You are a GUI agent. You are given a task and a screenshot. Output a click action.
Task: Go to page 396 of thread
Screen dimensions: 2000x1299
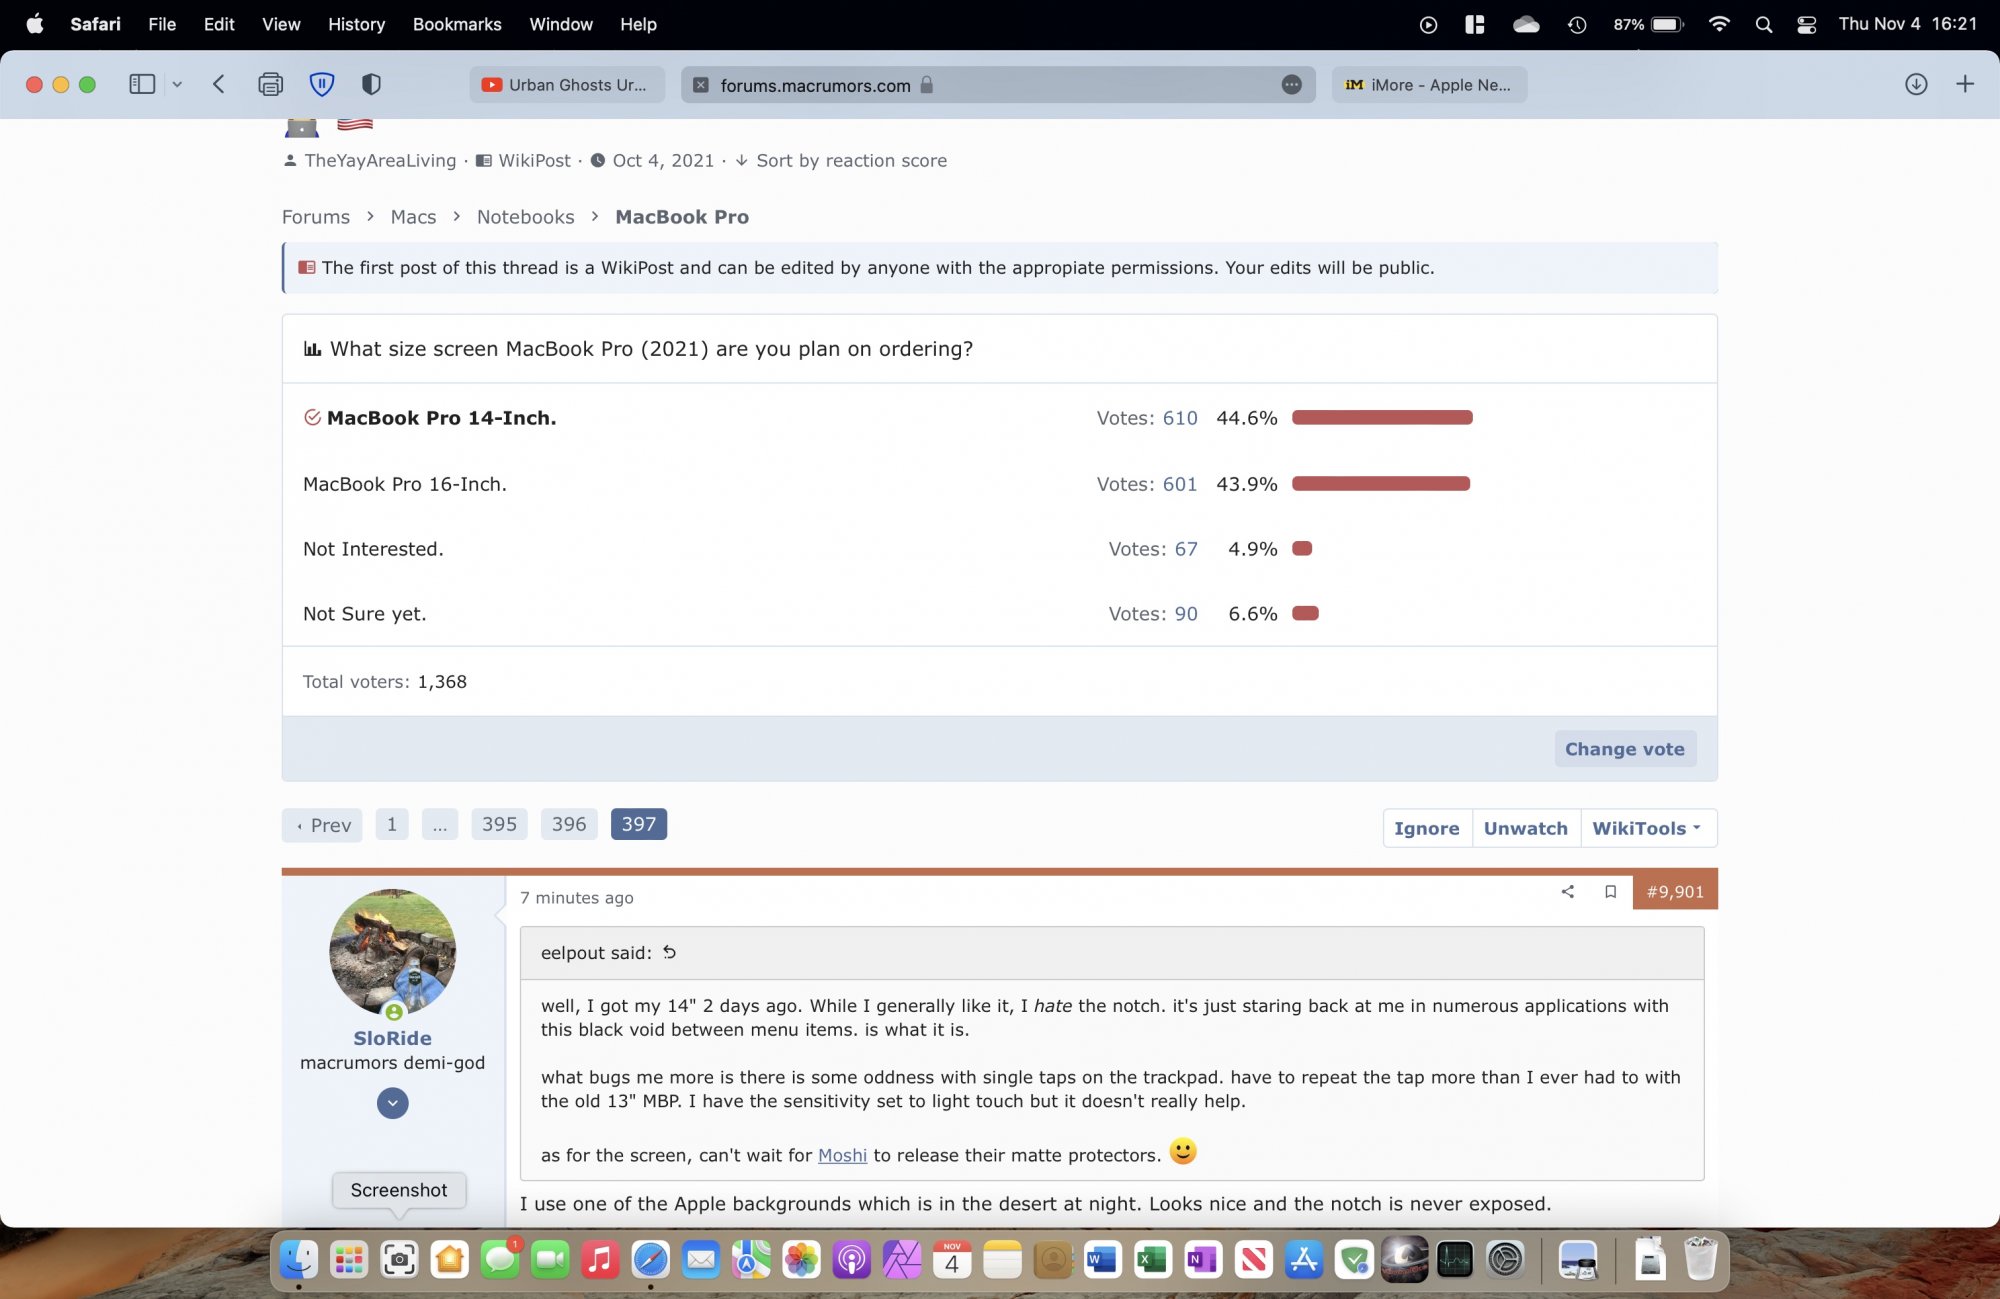click(568, 824)
